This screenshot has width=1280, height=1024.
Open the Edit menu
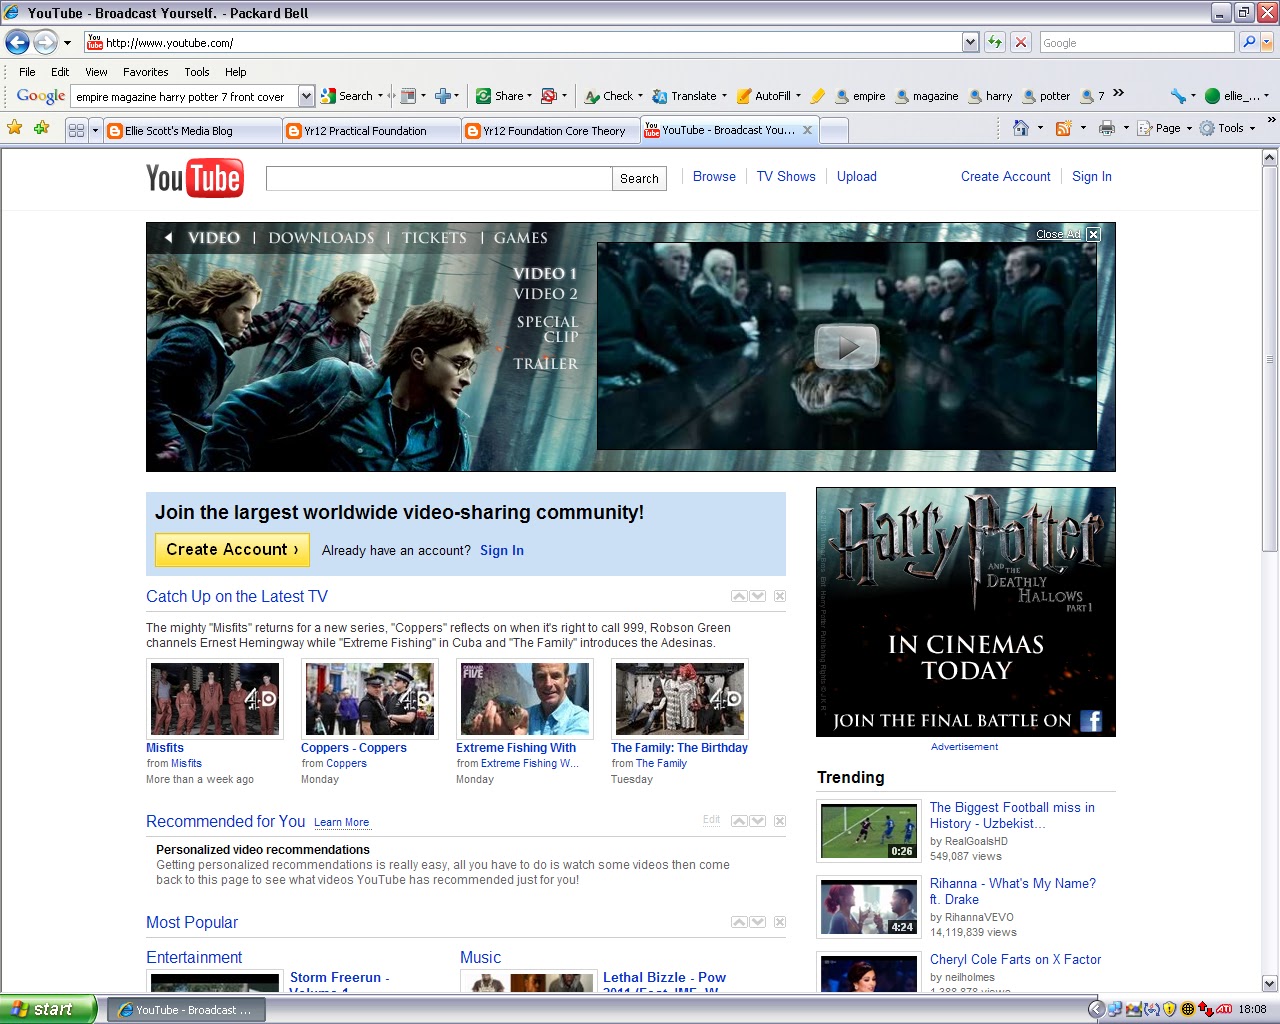tap(60, 72)
